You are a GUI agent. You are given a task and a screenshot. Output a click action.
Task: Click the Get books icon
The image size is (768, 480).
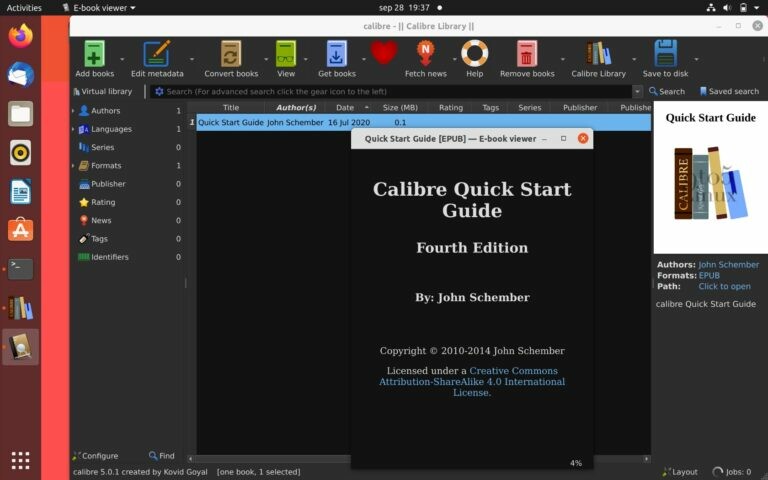[337, 54]
